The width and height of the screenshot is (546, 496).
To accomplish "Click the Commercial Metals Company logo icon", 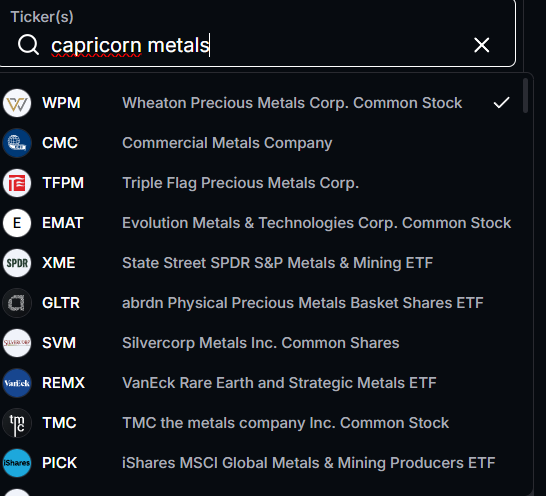I will tap(17, 143).
